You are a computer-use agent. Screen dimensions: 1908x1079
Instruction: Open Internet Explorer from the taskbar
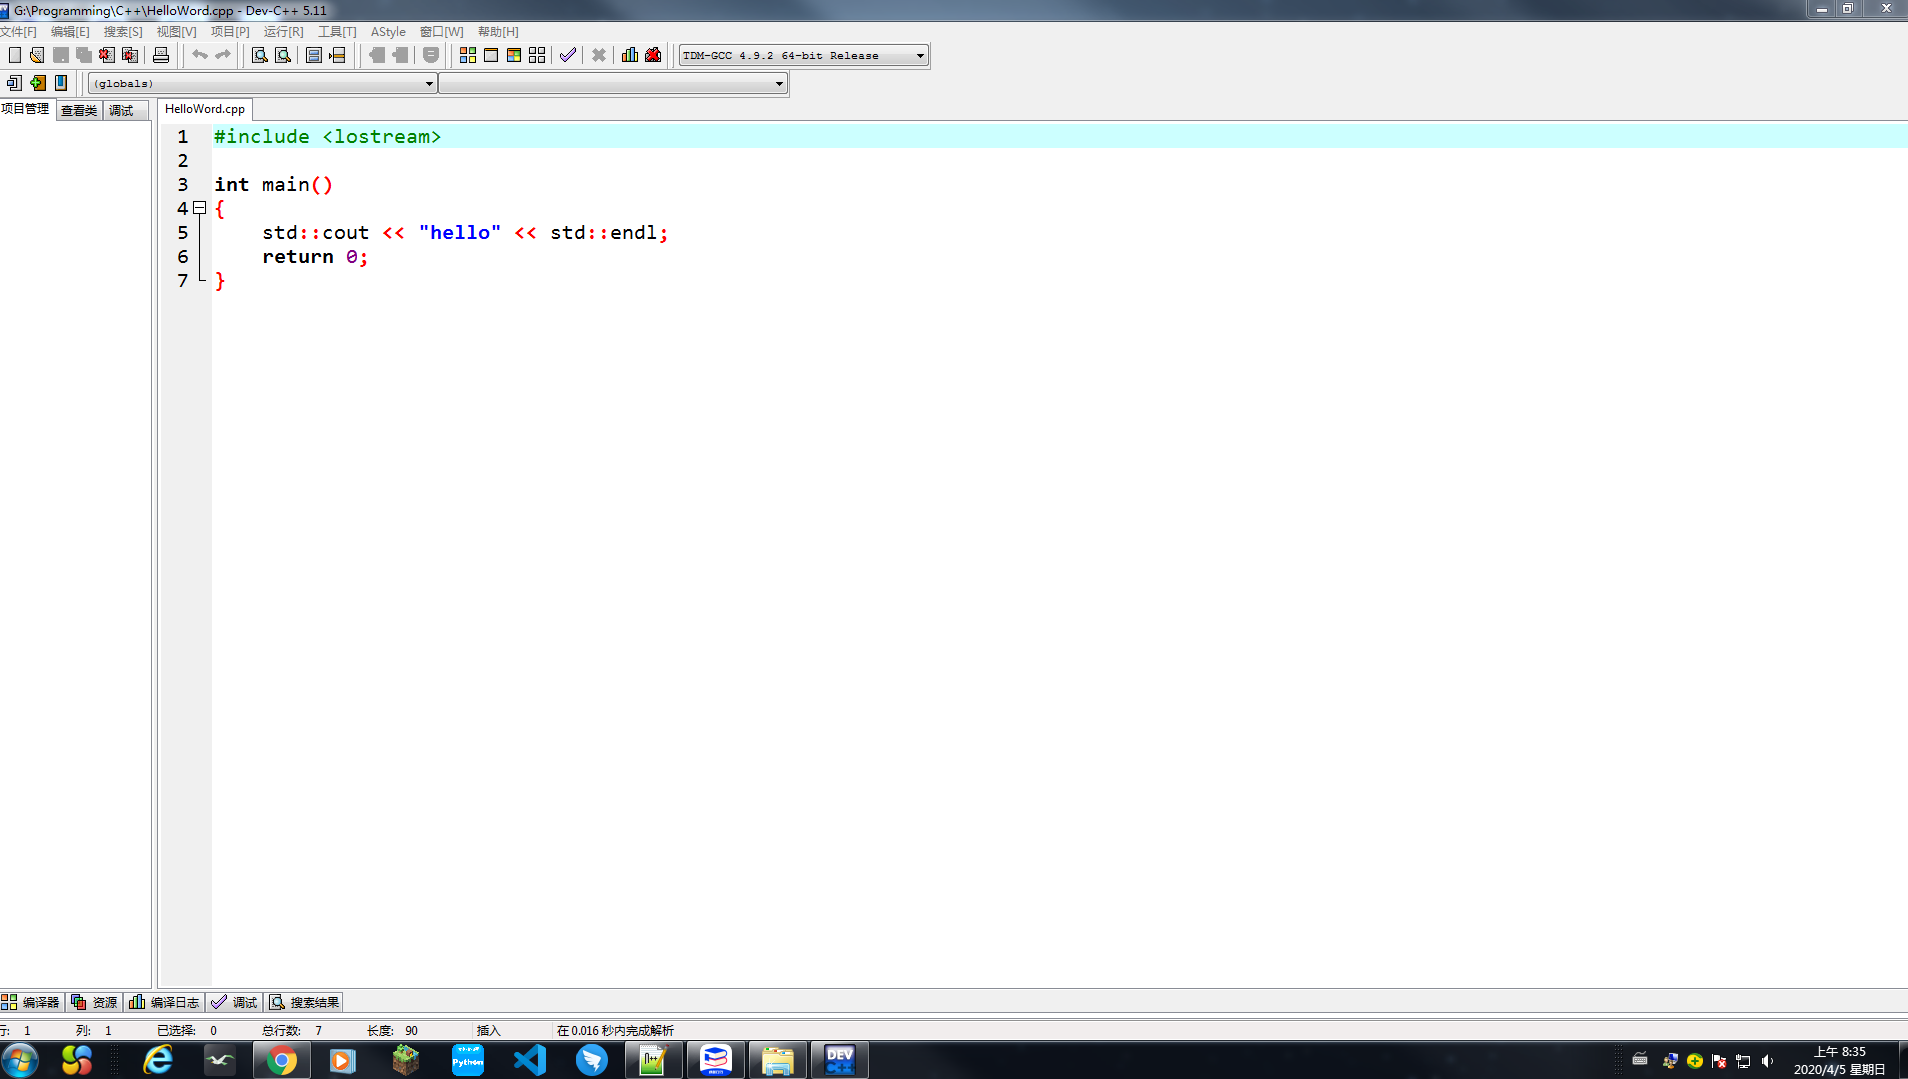[x=158, y=1060]
